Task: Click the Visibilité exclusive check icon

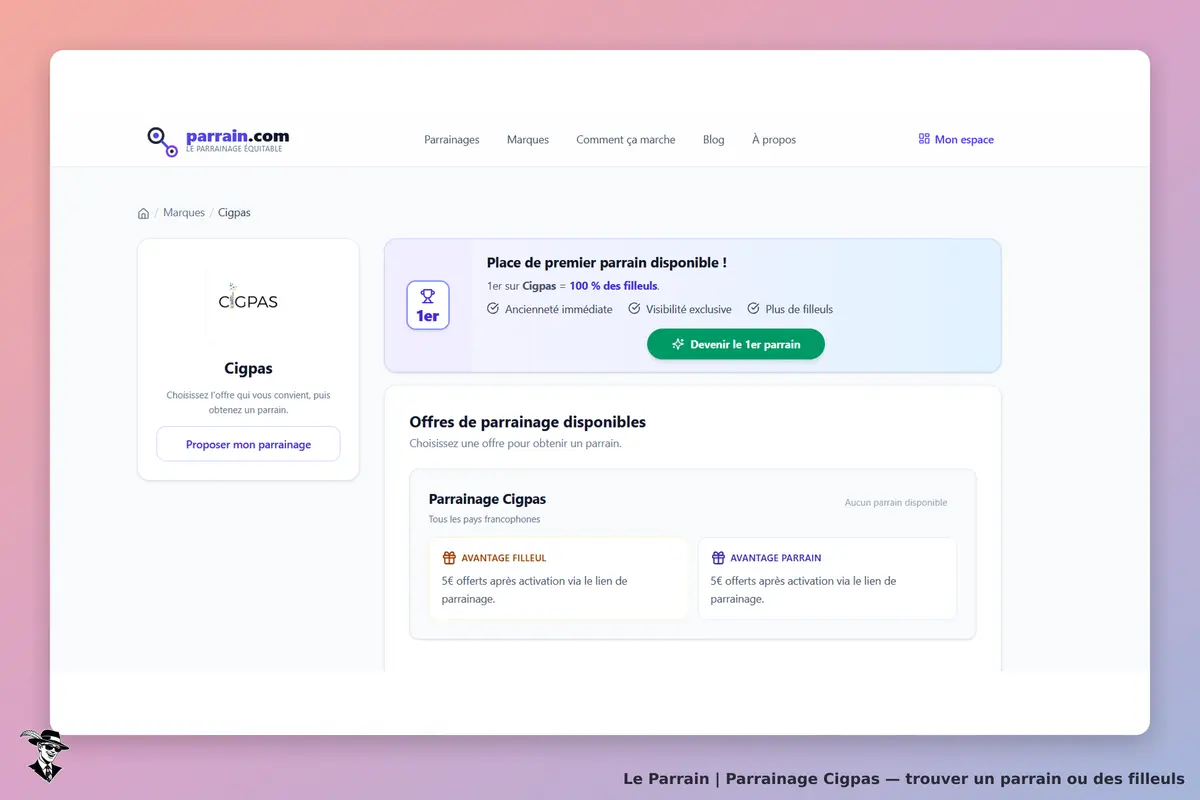Action: click(x=634, y=309)
